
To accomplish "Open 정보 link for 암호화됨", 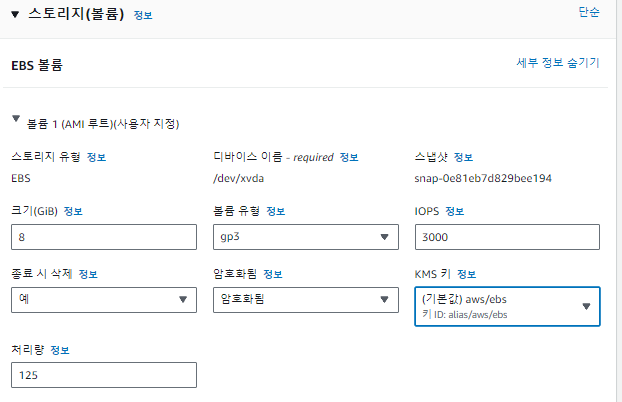I will (273, 274).
